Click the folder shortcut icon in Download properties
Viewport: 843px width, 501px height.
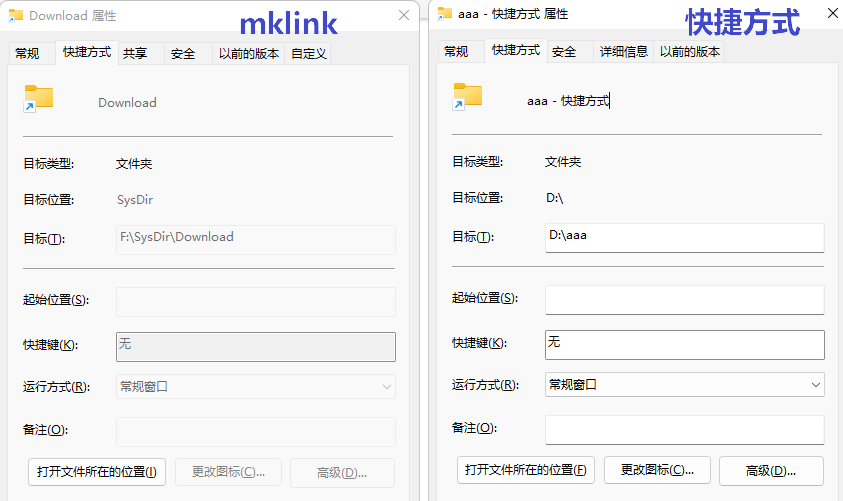pyautogui.click(x=38, y=98)
